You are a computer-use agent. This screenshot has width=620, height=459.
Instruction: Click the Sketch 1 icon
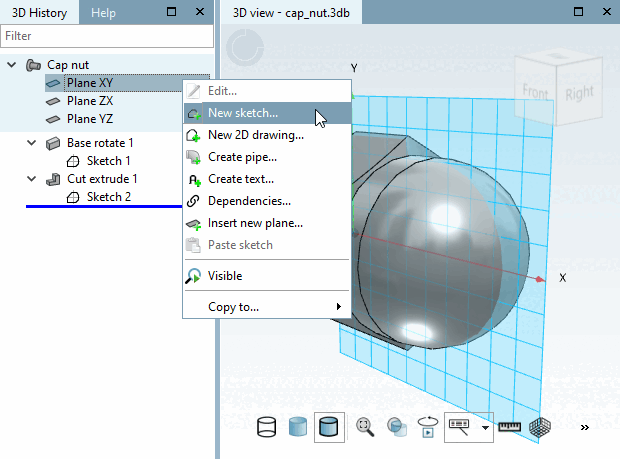pyautogui.click(x=73, y=161)
